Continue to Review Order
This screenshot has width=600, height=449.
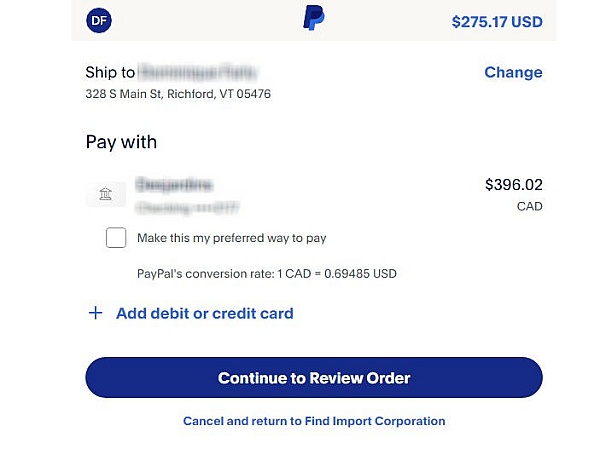[x=314, y=378]
